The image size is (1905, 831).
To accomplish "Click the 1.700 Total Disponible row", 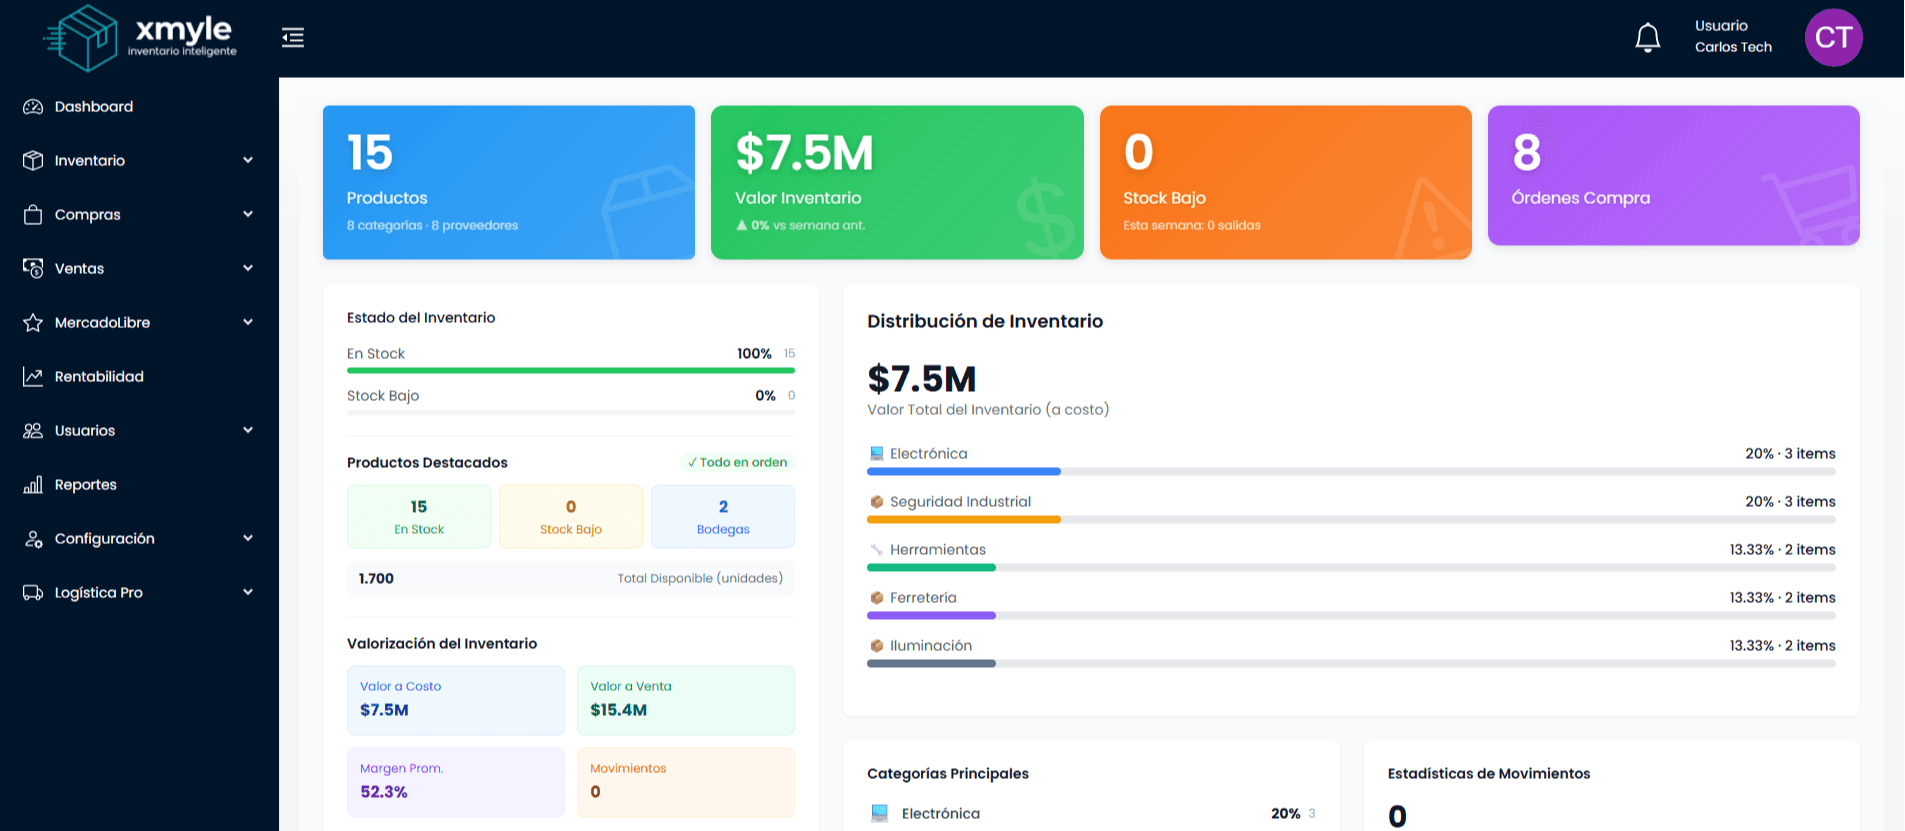I will (x=571, y=579).
